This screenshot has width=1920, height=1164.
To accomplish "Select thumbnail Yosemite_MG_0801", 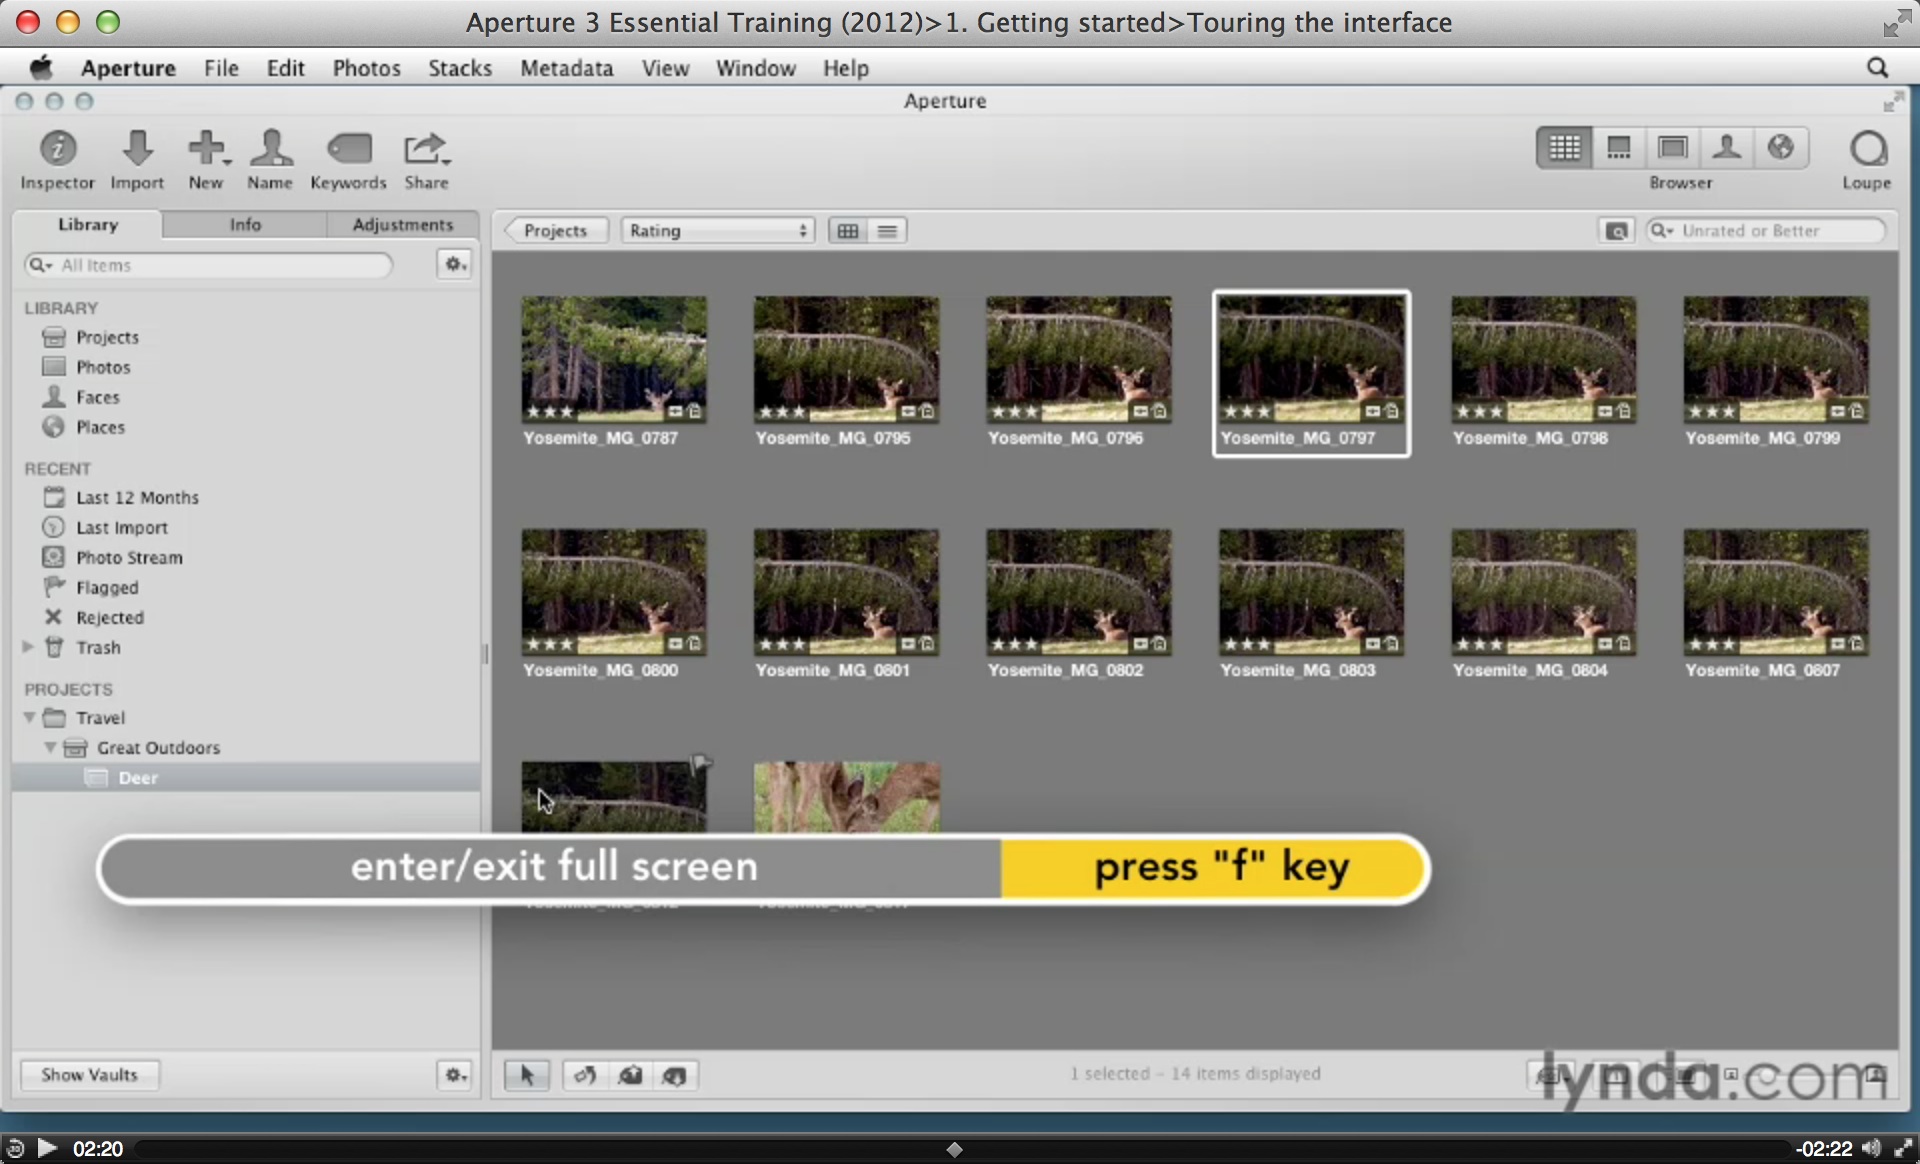I will (846, 592).
